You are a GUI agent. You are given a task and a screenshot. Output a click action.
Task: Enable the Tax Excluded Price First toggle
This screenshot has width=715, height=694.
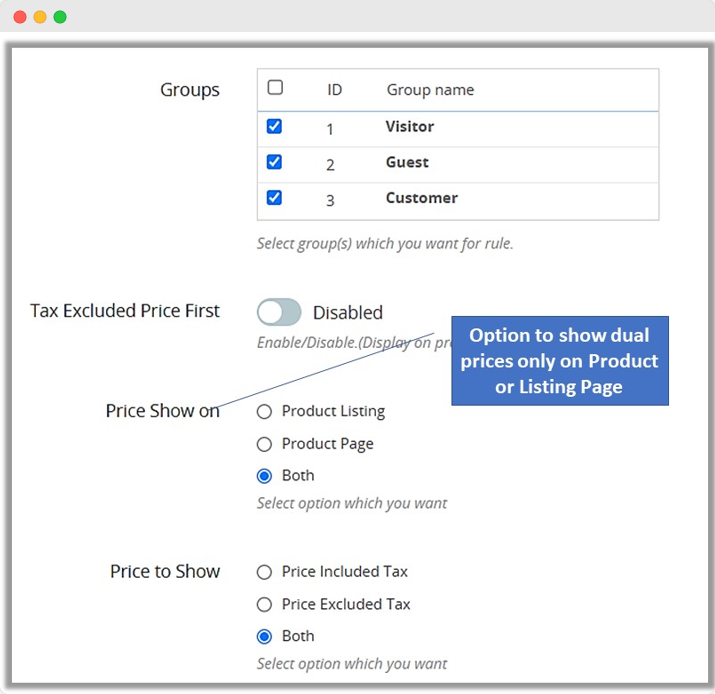click(x=279, y=313)
